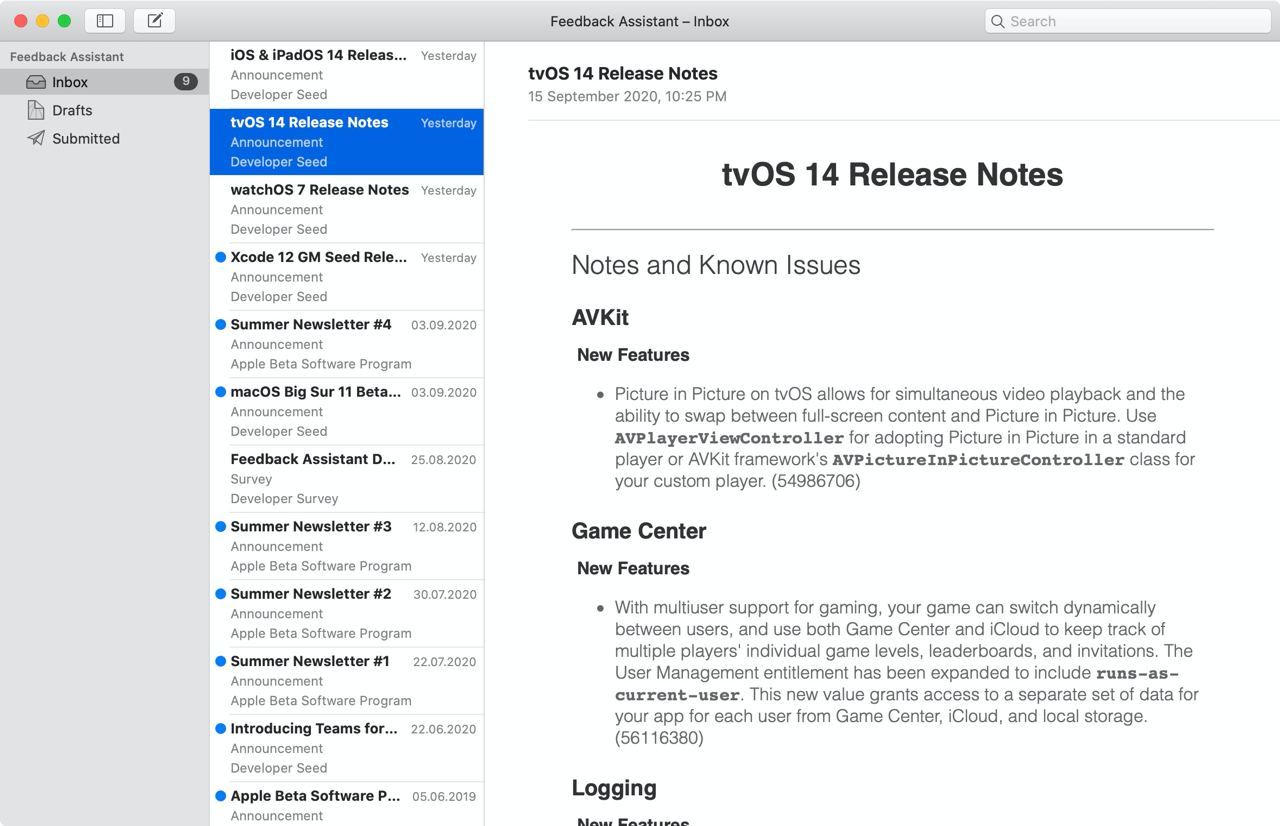Click the green full-screen window button
Viewport: 1280px width, 826px height.
point(64,21)
